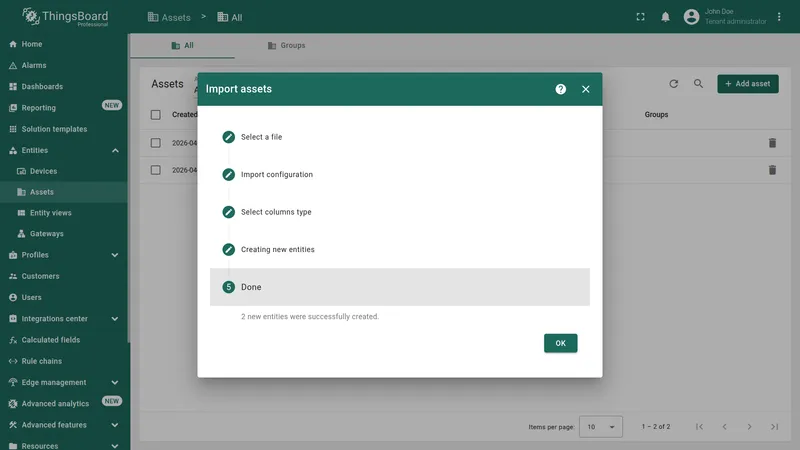This screenshot has width=800, height=450.
Task: Check the second asset row checkbox
Action: (156, 170)
